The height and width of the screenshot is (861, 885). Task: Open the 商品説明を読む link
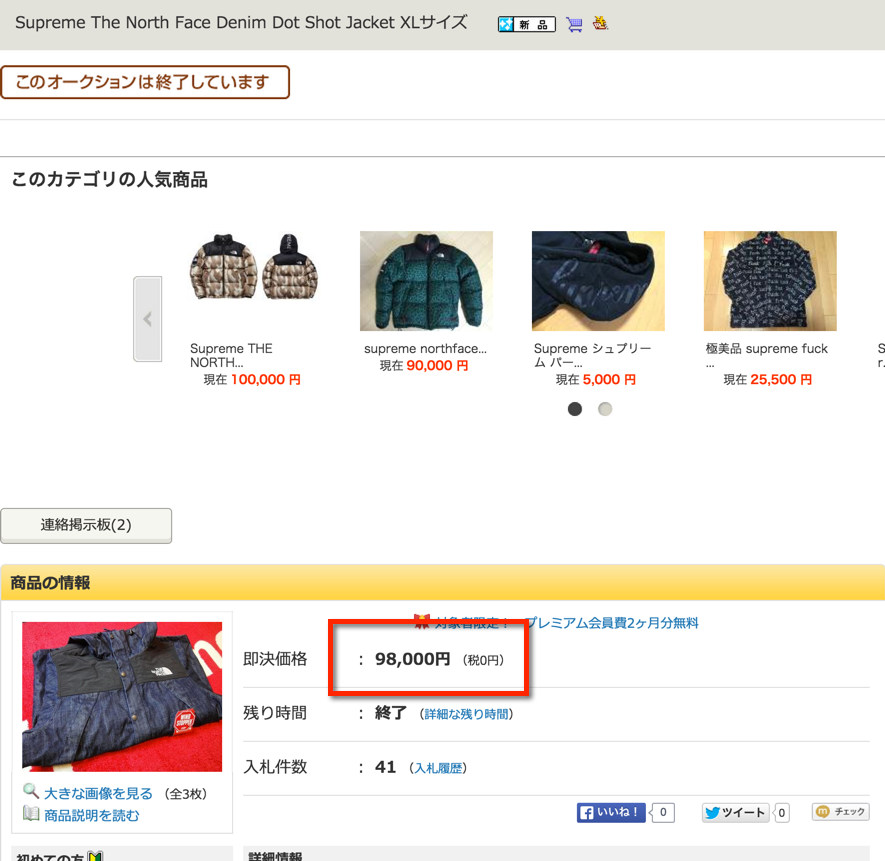coord(91,815)
